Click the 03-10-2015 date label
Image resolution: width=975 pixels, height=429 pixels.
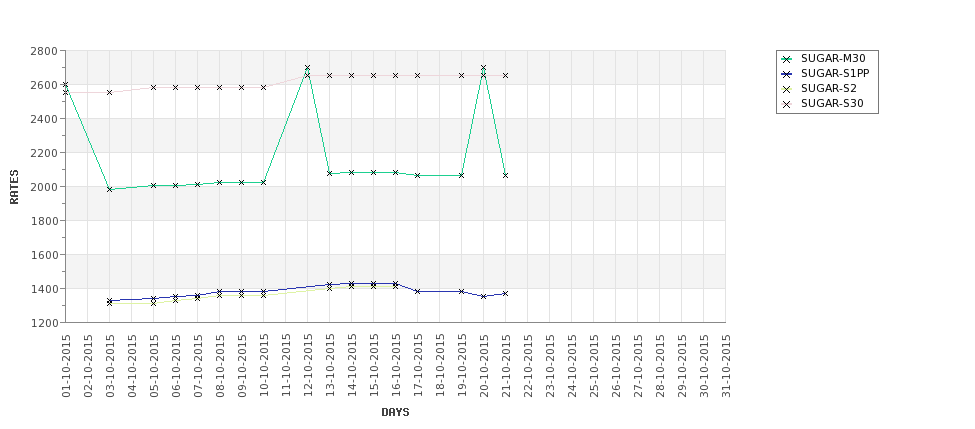110,366
